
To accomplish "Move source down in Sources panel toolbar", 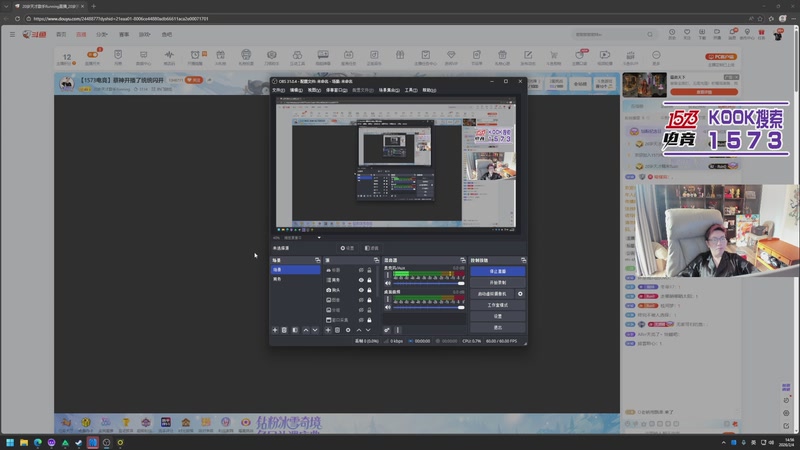I will 368,330.
